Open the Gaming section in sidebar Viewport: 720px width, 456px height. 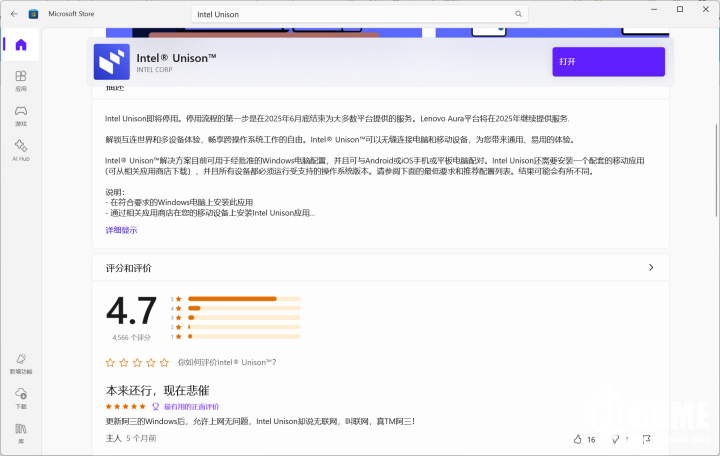(x=21, y=116)
